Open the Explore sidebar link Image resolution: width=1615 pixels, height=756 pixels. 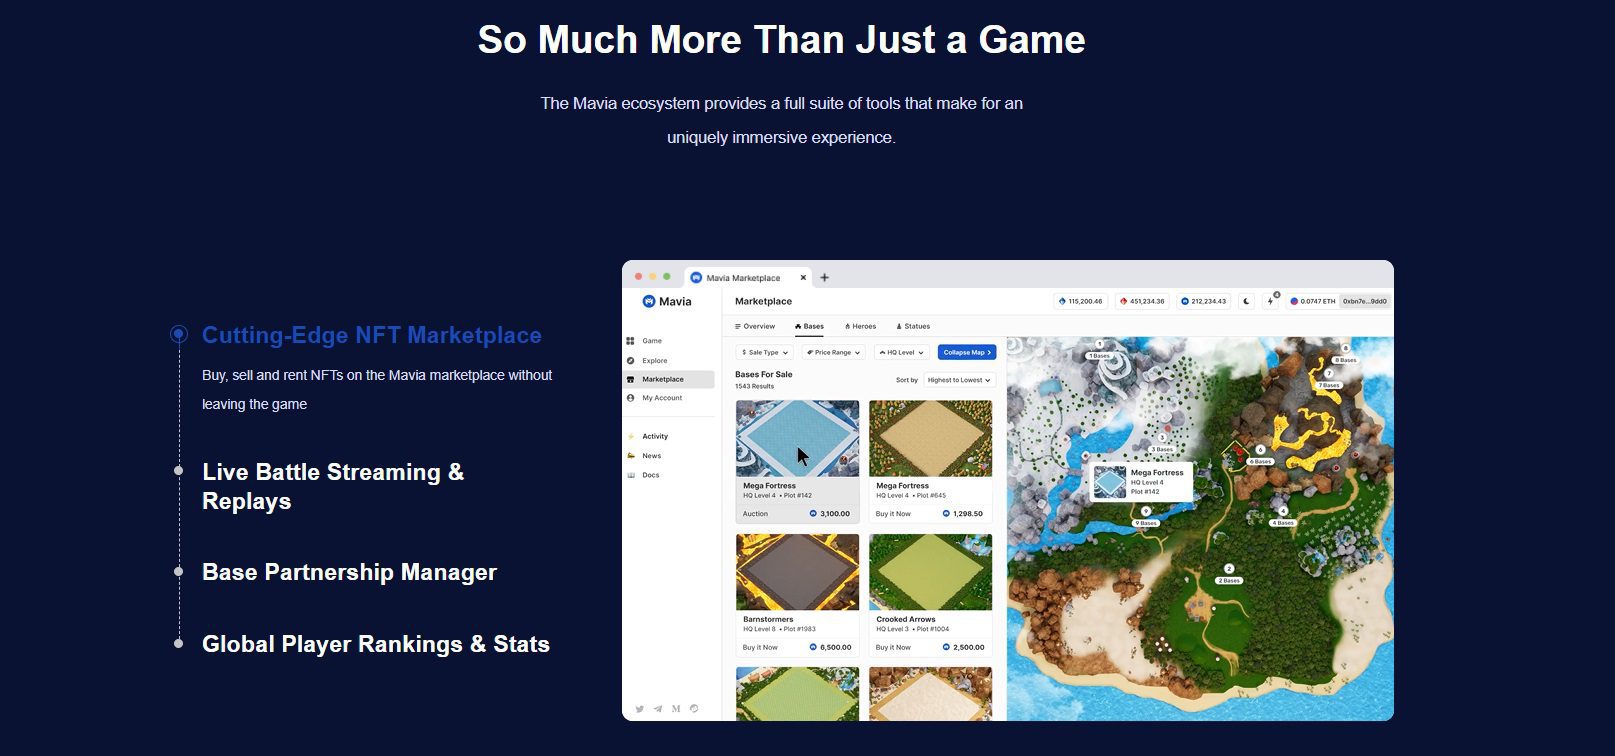click(x=655, y=360)
